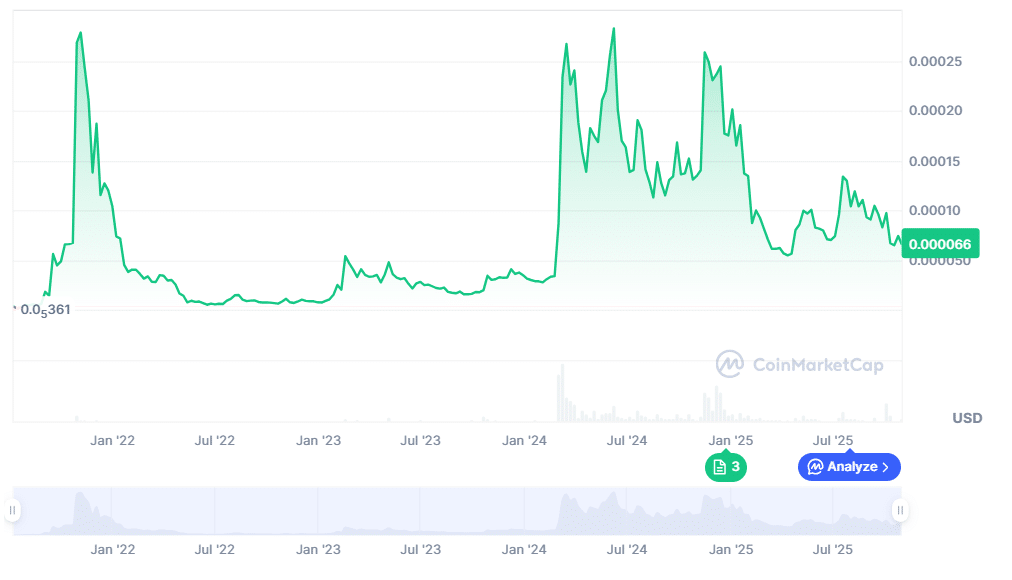Click the USD currency label
1012x580 pixels.
pos(967,418)
